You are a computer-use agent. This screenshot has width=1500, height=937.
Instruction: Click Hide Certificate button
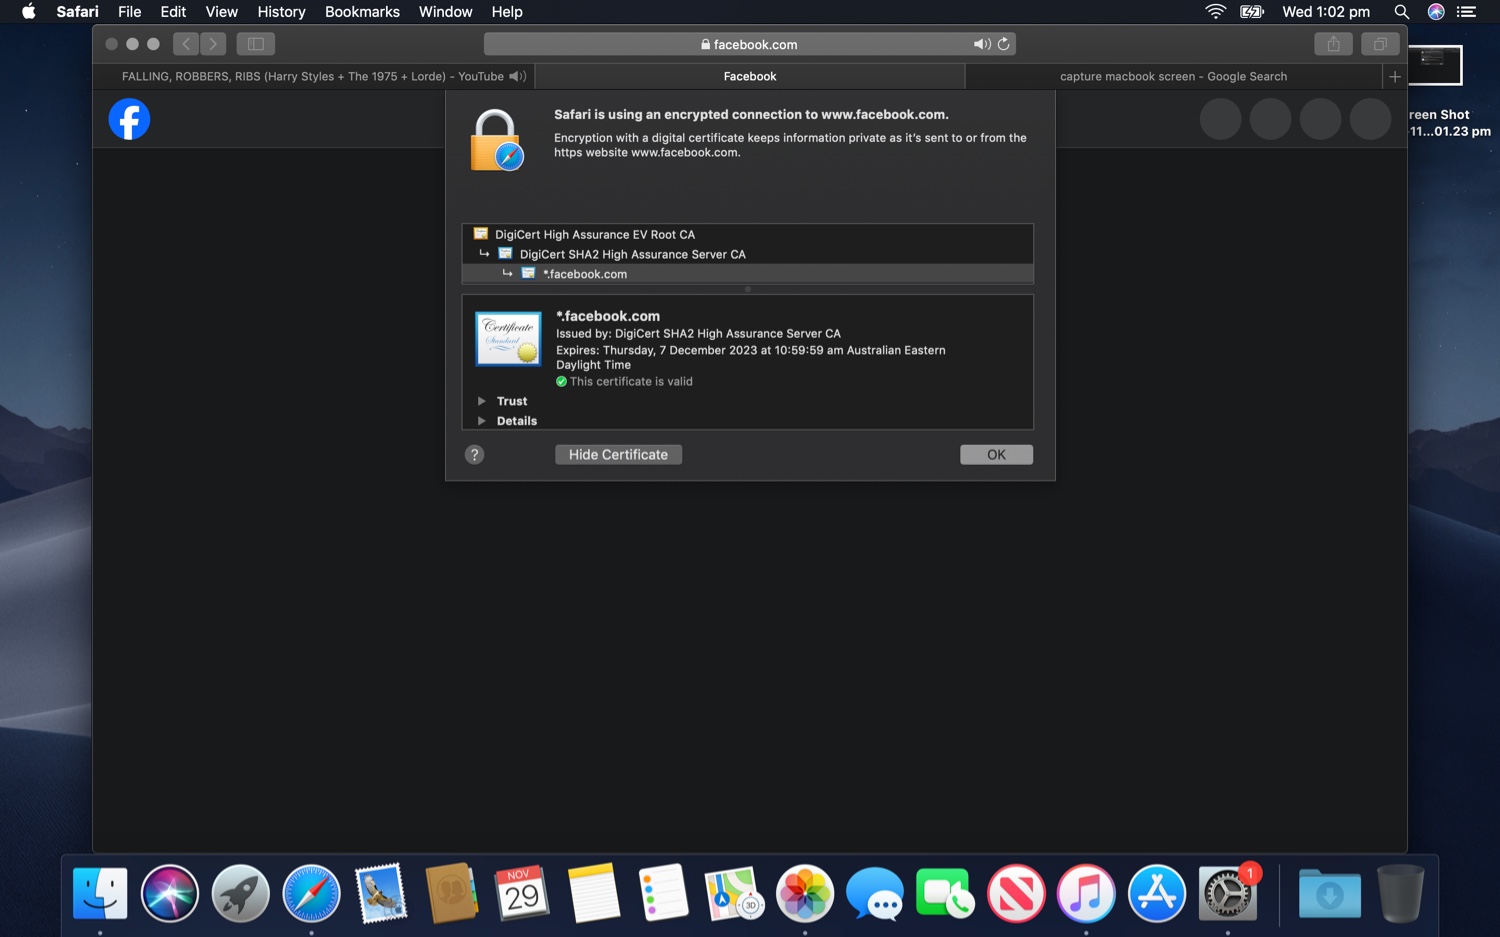pyautogui.click(x=618, y=454)
